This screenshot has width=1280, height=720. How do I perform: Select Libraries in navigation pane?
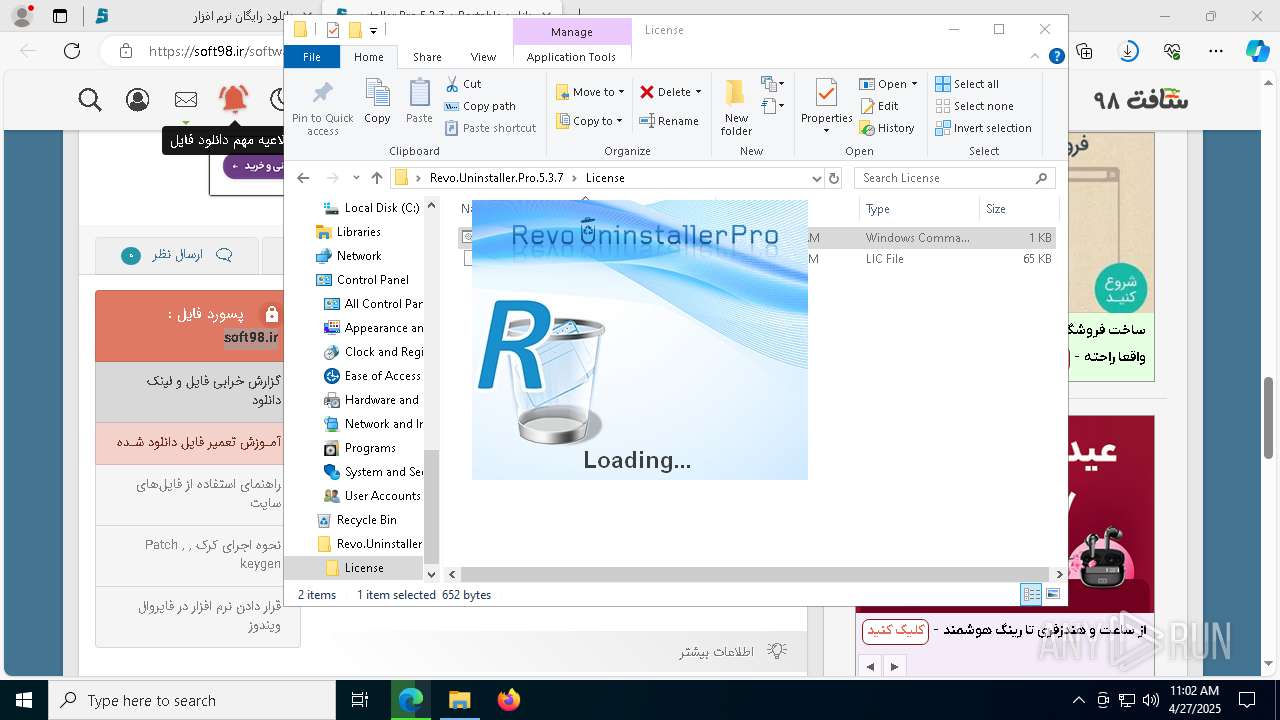coord(358,232)
